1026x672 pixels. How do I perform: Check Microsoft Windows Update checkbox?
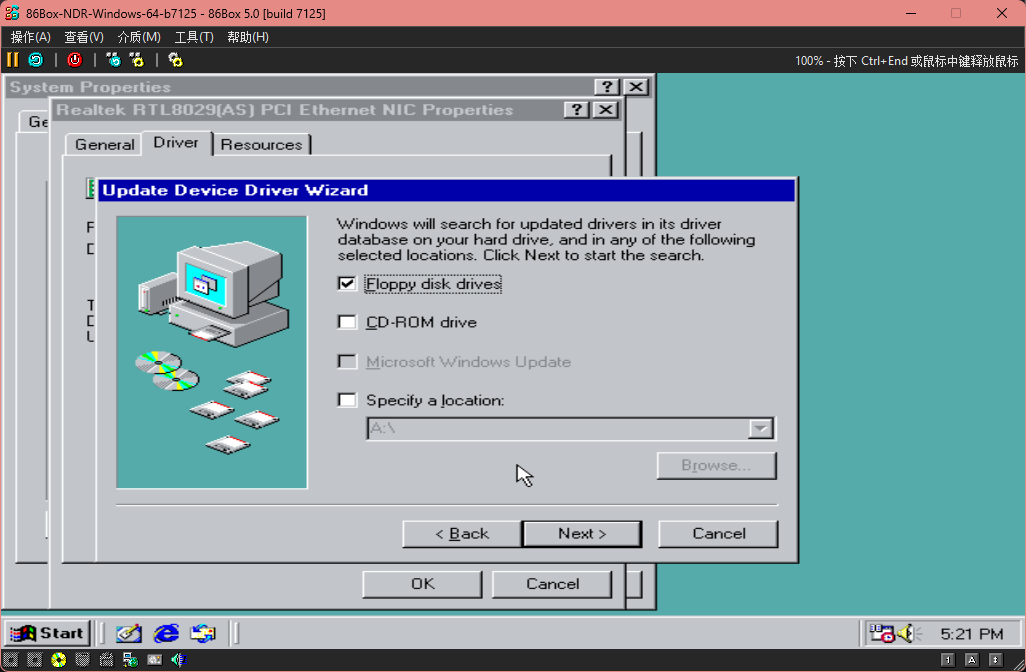[x=347, y=361]
